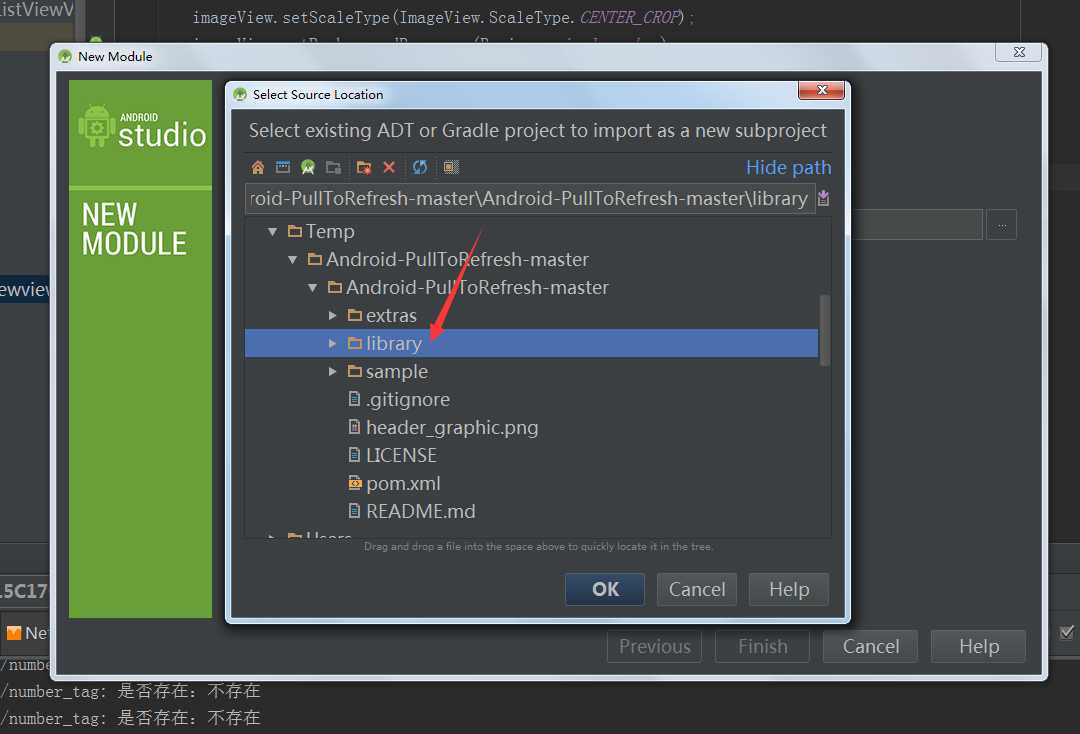The height and width of the screenshot is (734, 1080).
Task: Go to the home directory icon
Action: 258,167
